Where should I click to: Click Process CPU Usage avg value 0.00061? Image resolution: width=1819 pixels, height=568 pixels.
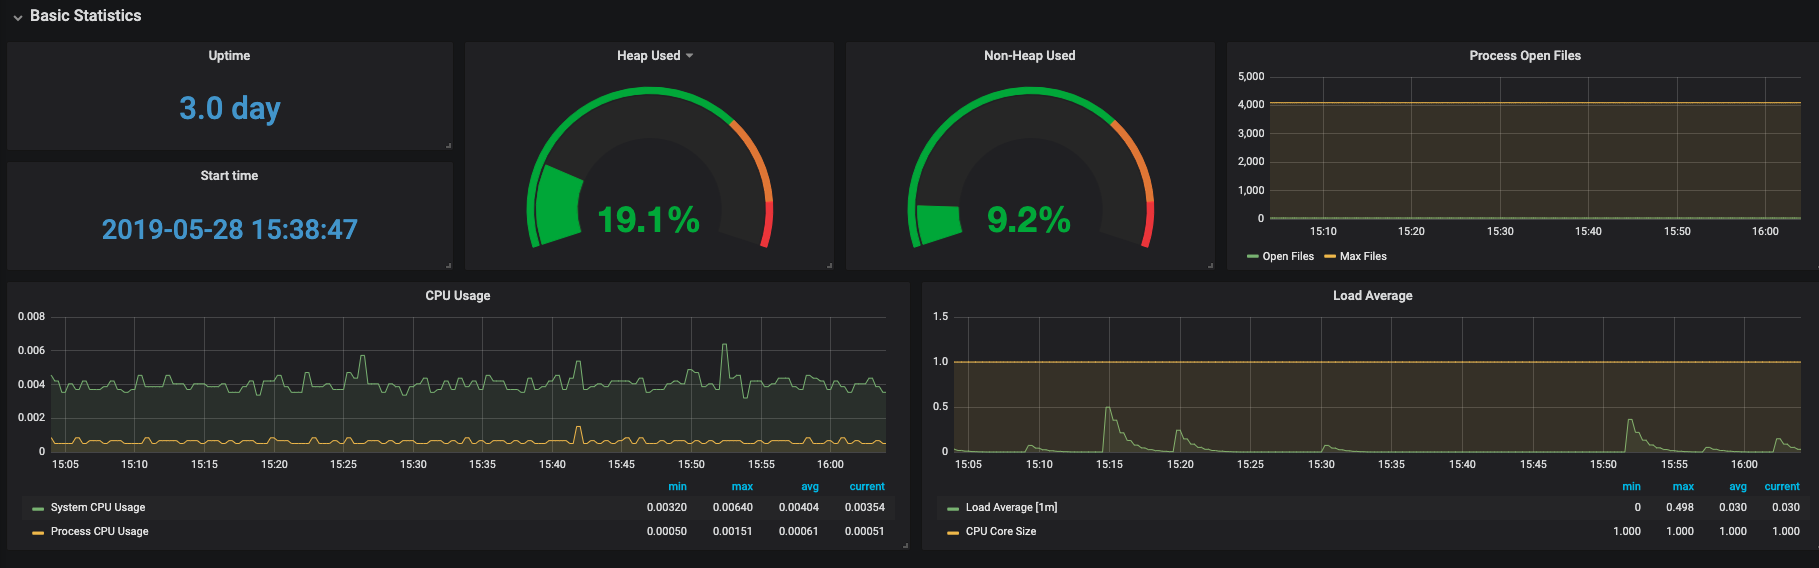coord(799,532)
